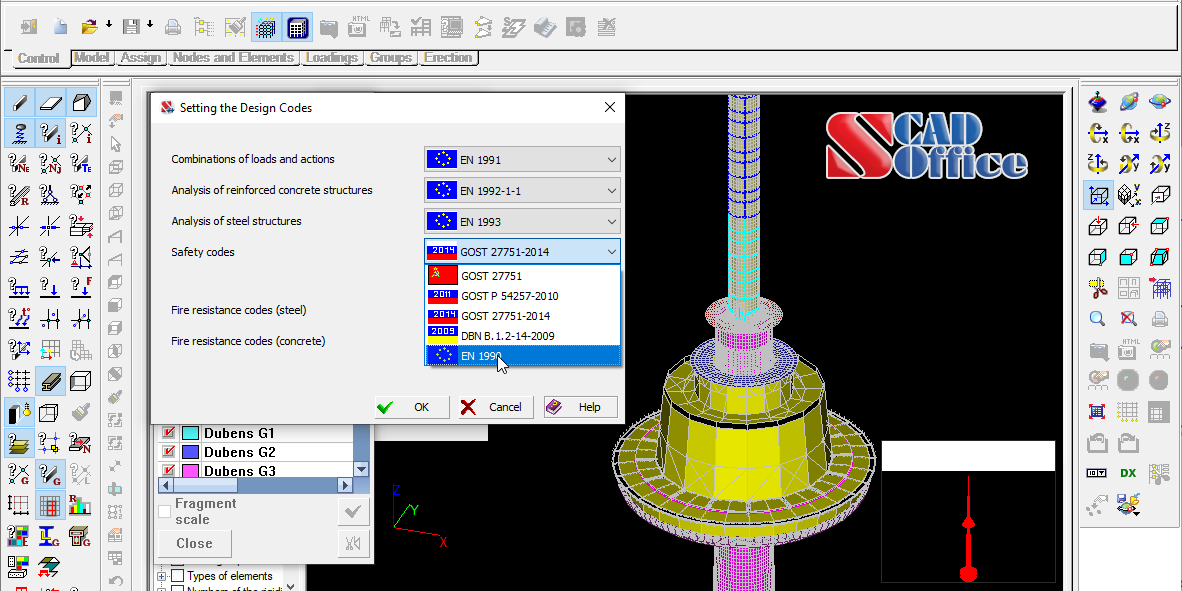The width and height of the screenshot is (1182, 591).
Task: Click the blue I-beam section icon
Action: click(x=49, y=536)
